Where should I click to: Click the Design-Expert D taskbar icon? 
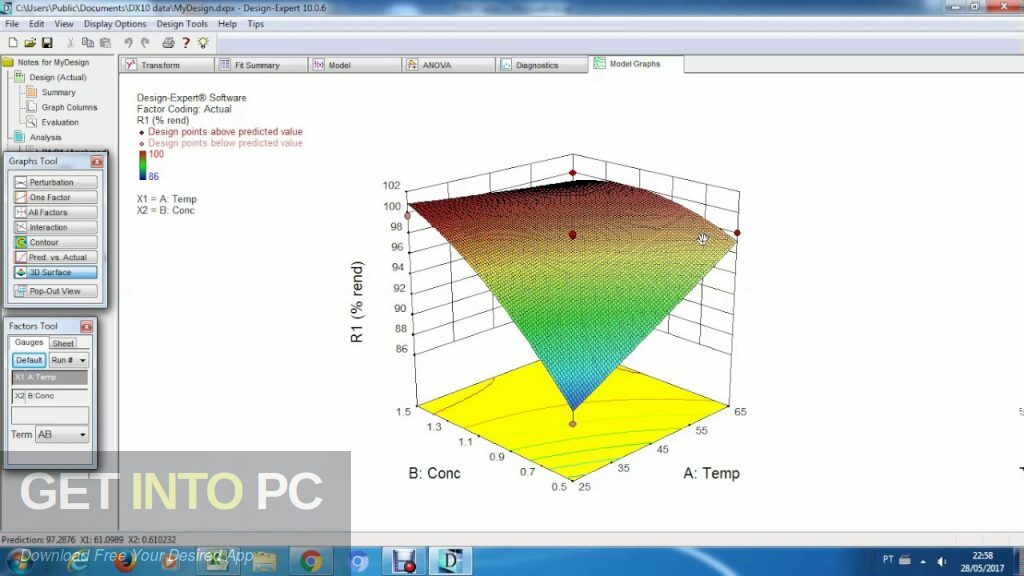click(450, 561)
